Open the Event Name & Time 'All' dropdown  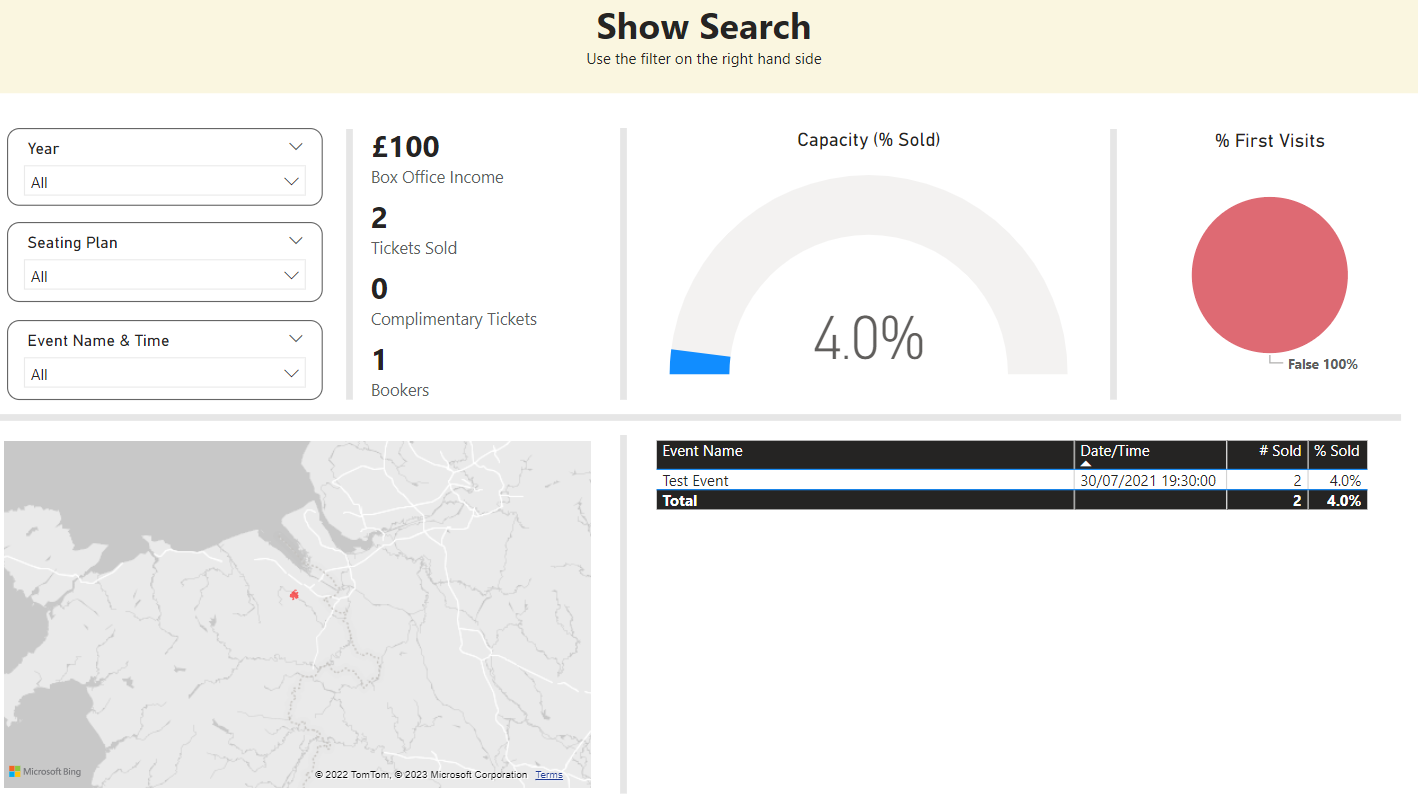[165, 374]
